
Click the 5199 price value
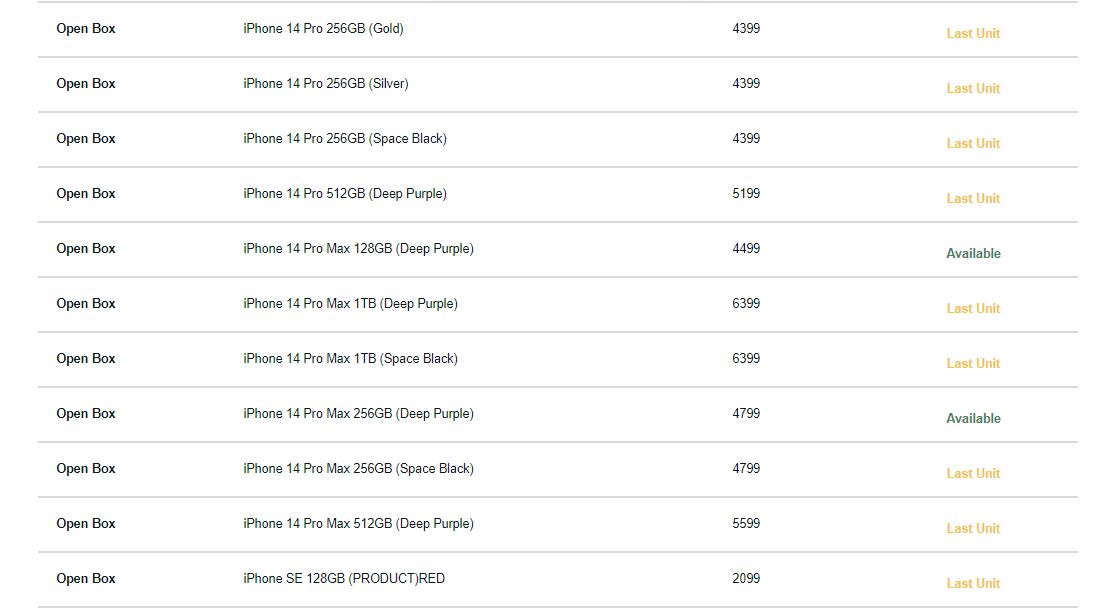click(746, 193)
